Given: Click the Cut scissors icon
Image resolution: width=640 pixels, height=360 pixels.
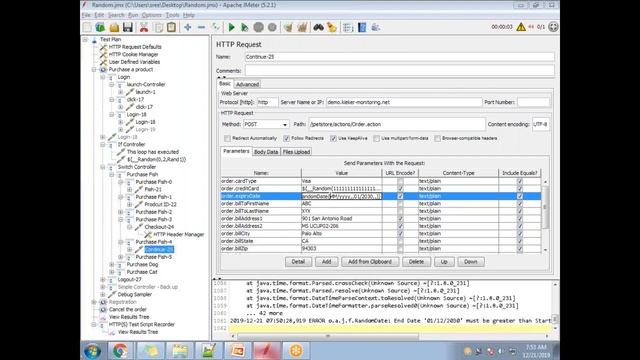Looking at the screenshot, I should coord(144,27).
